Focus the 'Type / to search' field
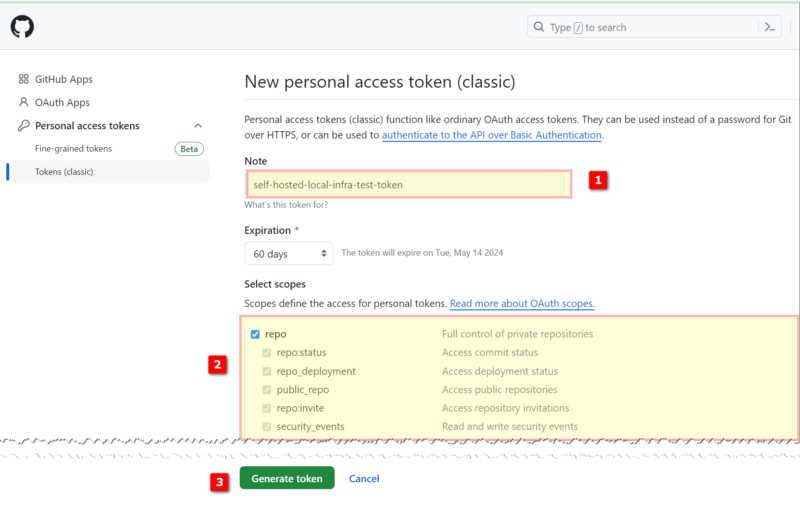The image size is (800, 505). (654, 27)
